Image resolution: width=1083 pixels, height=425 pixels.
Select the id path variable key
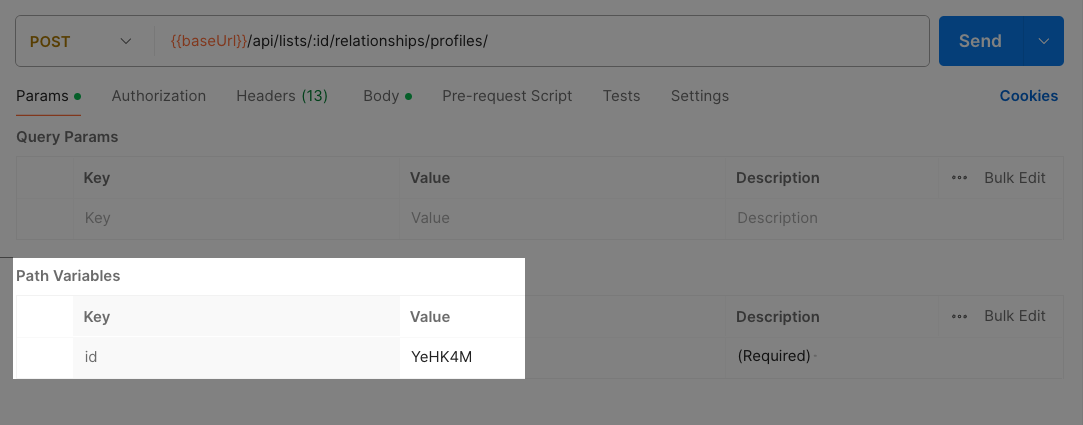point(236,357)
